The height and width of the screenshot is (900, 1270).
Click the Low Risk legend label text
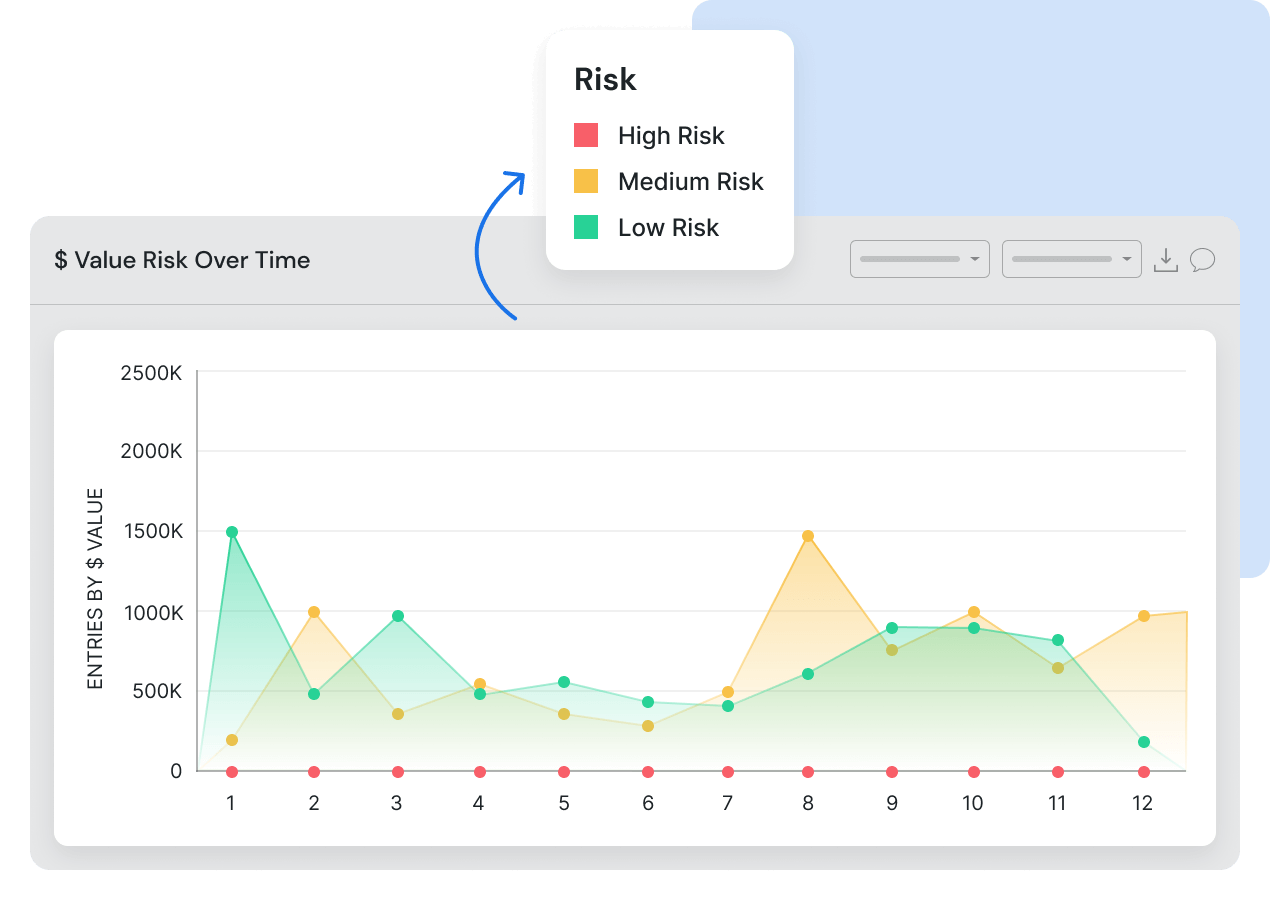point(668,227)
